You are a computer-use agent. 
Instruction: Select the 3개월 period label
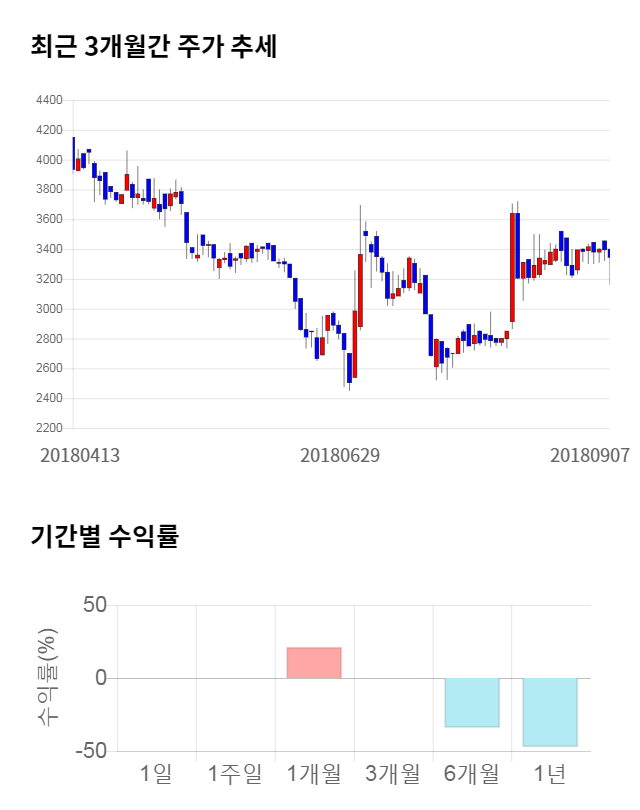(393, 773)
